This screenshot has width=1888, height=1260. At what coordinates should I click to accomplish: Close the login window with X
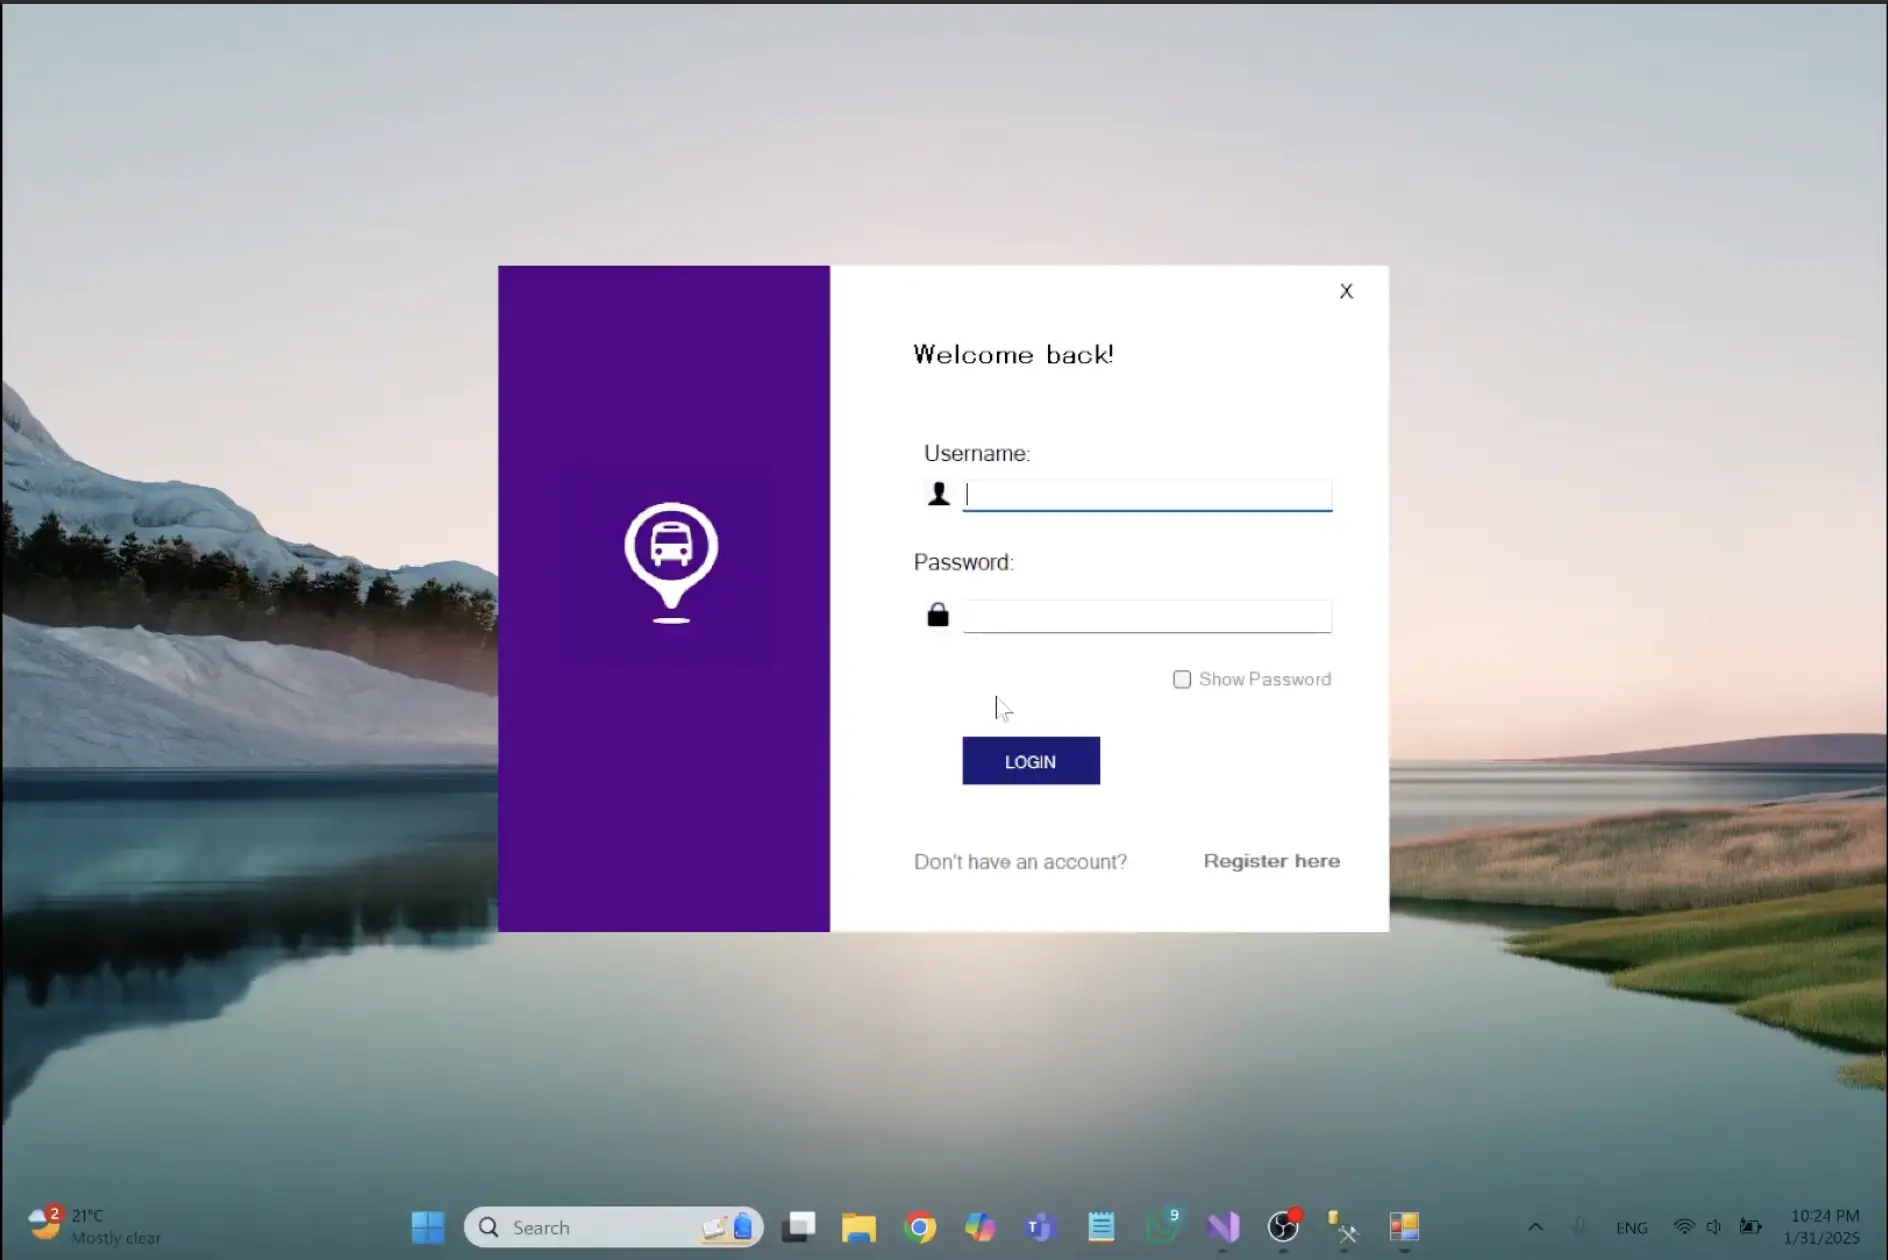click(1346, 291)
